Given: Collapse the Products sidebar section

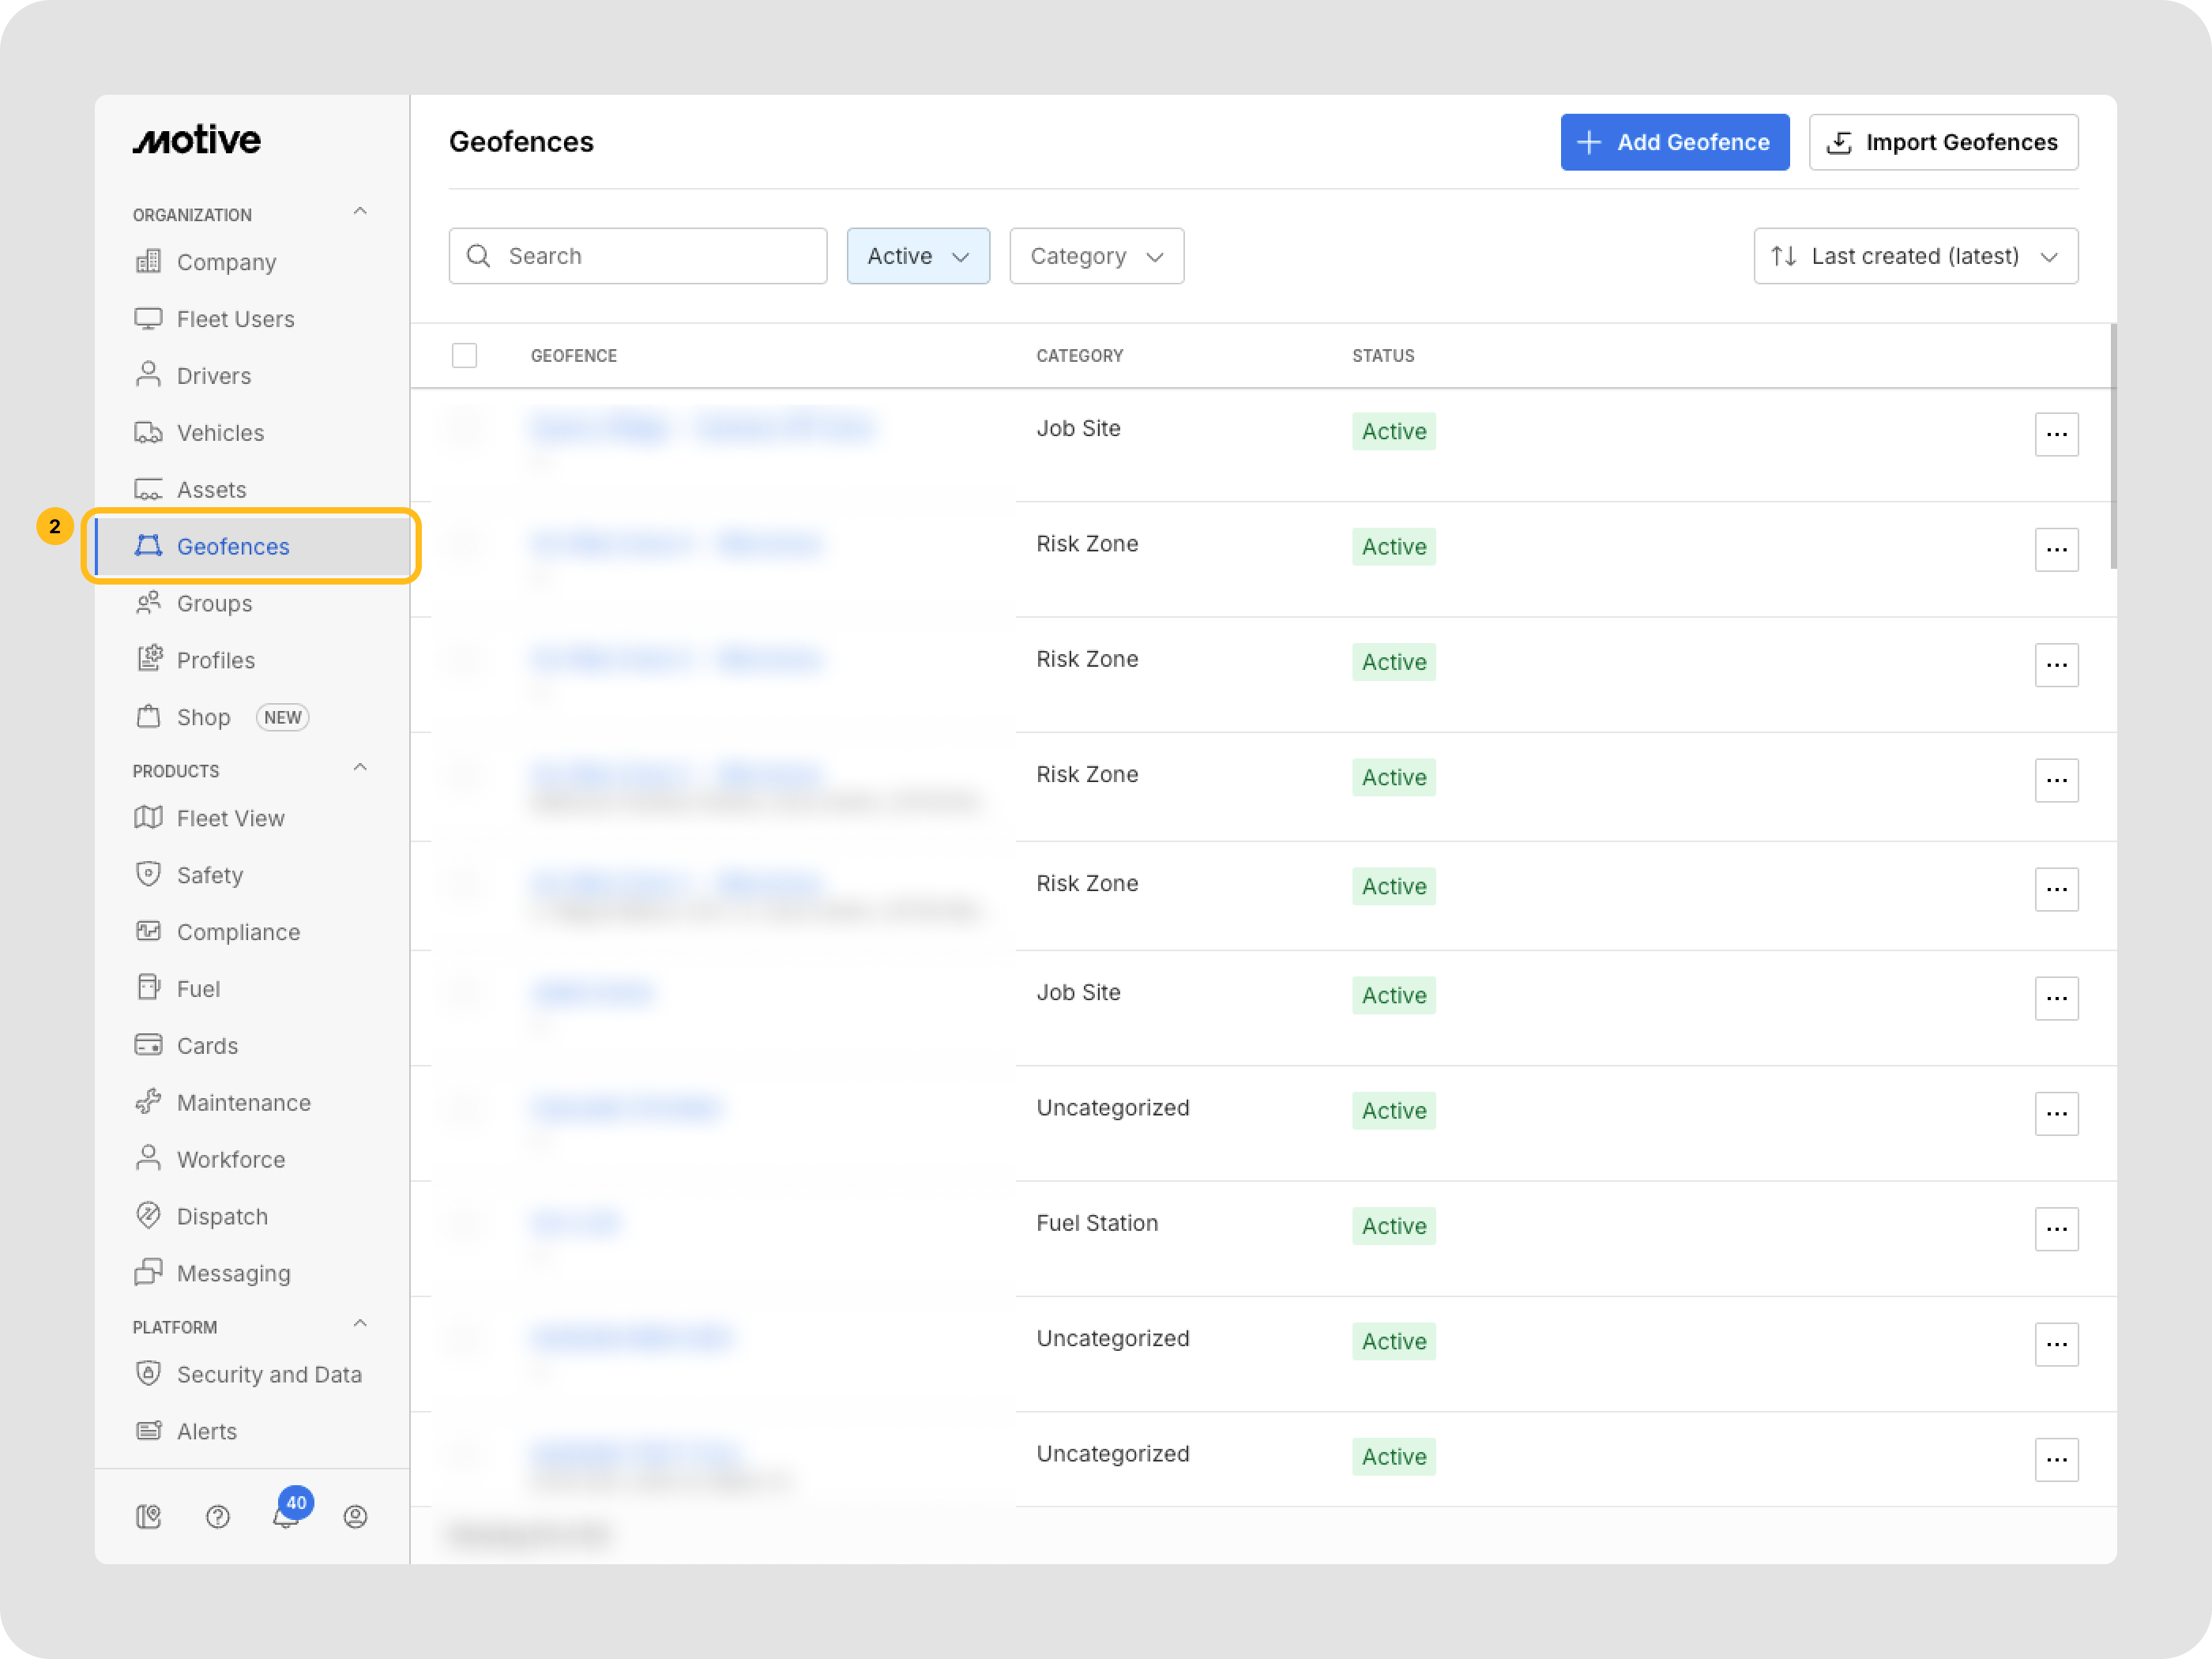Looking at the screenshot, I should coord(360,768).
